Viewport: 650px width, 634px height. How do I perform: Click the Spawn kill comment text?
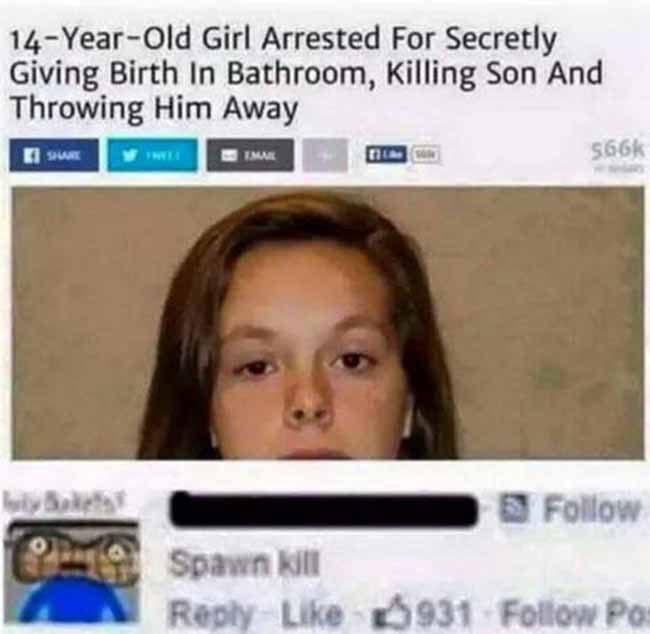(x=244, y=564)
